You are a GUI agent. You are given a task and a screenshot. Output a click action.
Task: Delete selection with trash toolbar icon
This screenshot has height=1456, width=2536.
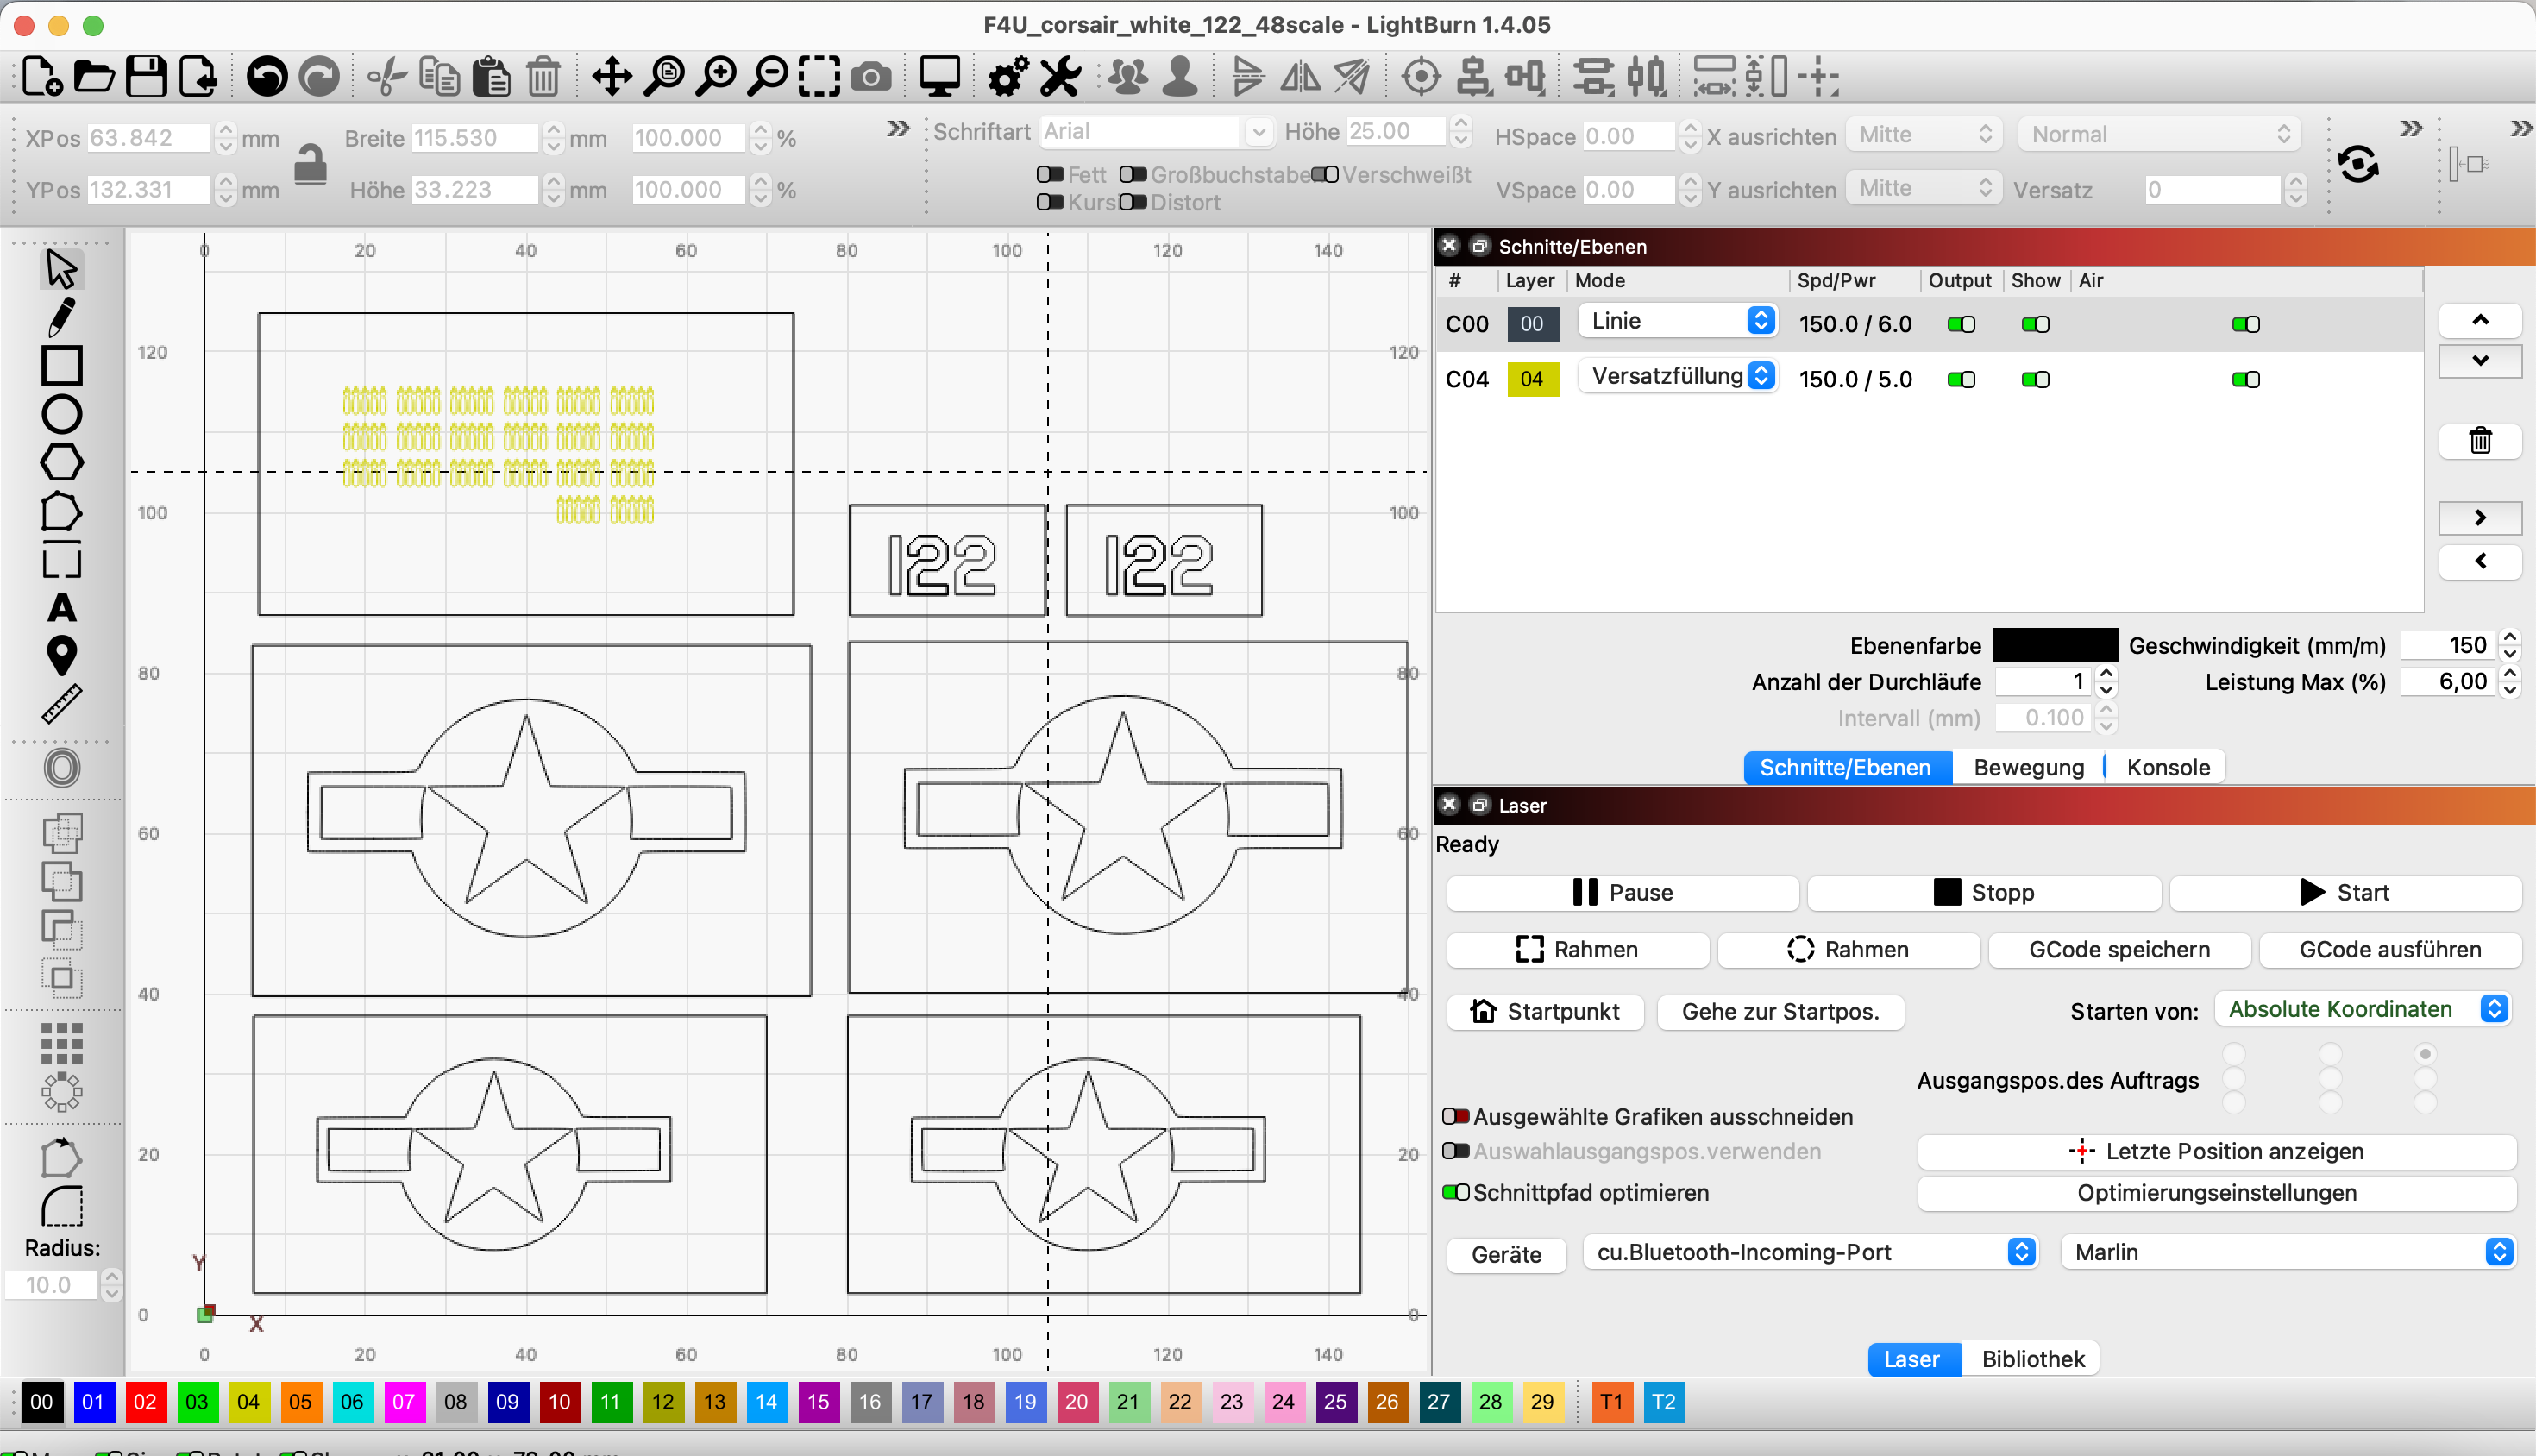[x=543, y=76]
